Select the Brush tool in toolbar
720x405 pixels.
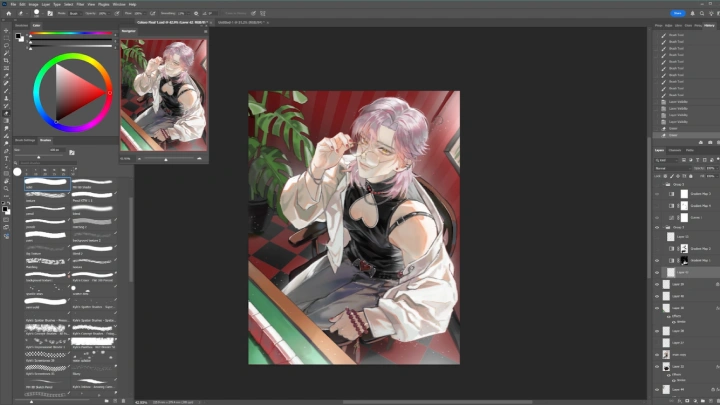point(6,91)
